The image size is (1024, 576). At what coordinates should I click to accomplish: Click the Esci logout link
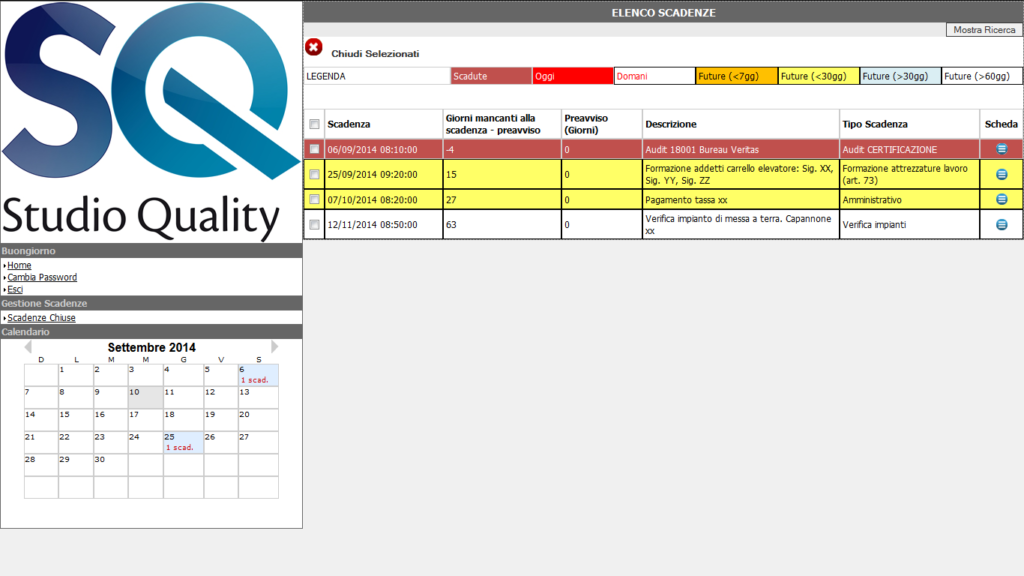14,289
